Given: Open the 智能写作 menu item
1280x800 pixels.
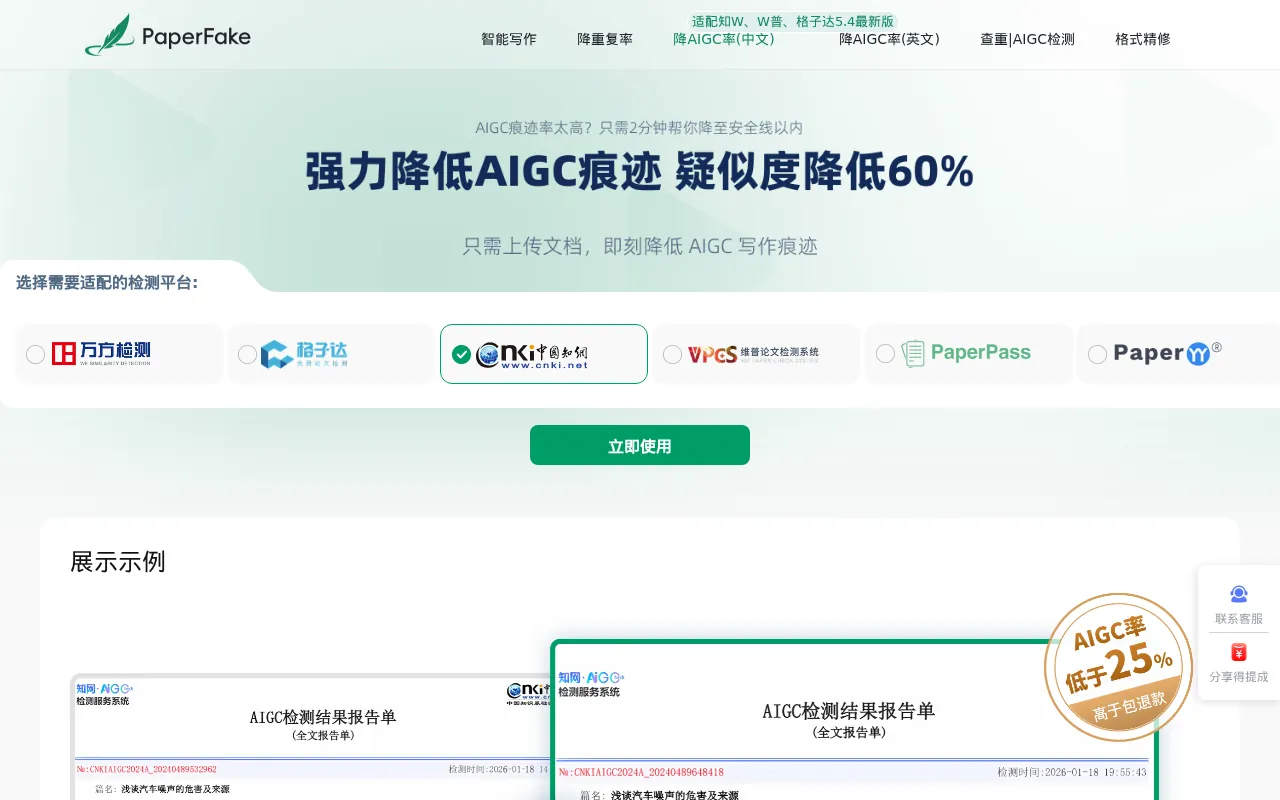Looking at the screenshot, I should pyautogui.click(x=509, y=39).
